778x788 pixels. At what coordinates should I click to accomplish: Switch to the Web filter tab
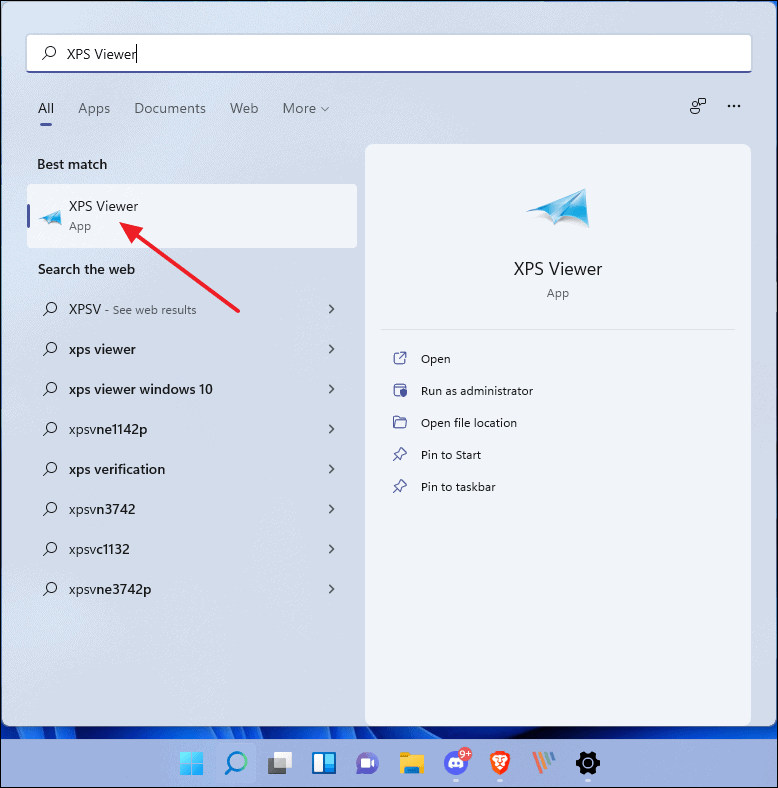244,108
